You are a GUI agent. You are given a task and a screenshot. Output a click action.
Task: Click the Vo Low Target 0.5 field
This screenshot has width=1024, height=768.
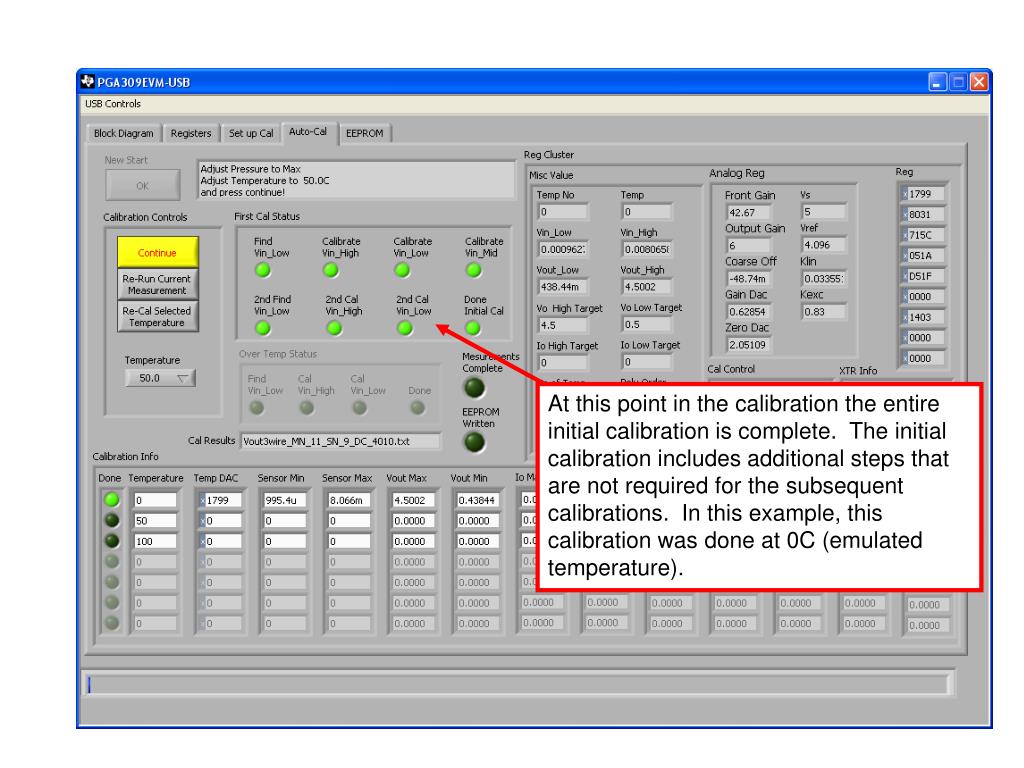(647, 325)
